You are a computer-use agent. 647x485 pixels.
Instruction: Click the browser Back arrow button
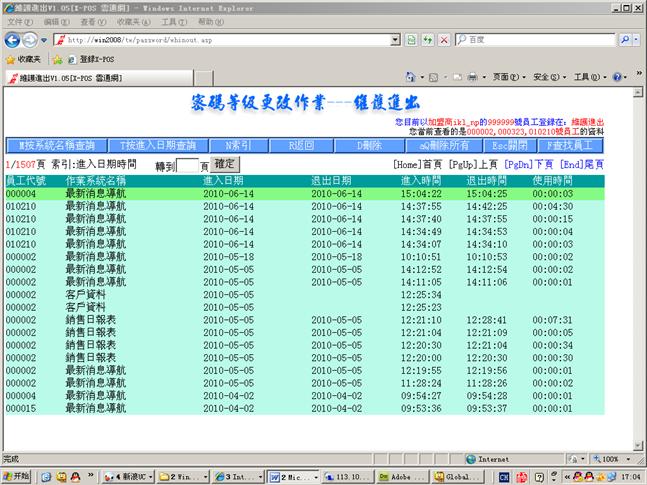(13, 40)
